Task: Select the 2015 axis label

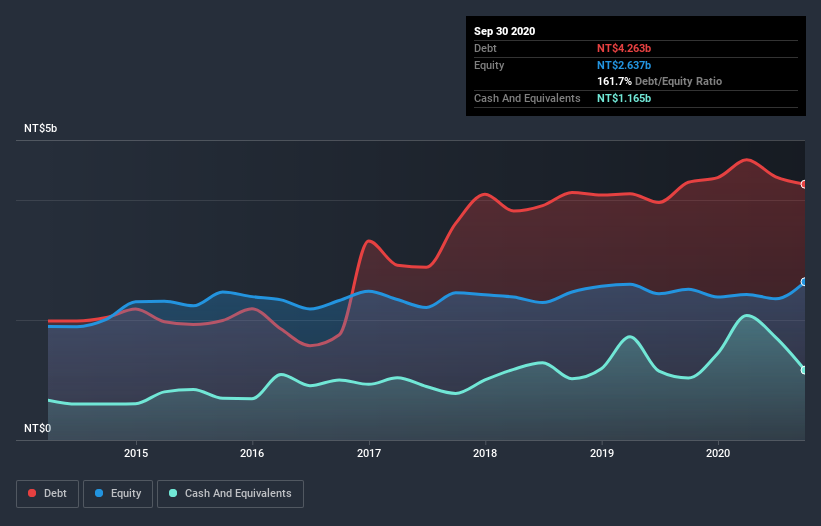Action: point(136,453)
